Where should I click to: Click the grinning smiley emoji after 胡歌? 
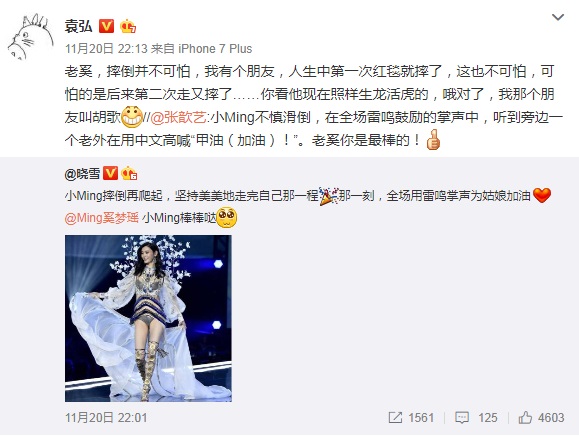pyautogui.click(x=132, y=117)
